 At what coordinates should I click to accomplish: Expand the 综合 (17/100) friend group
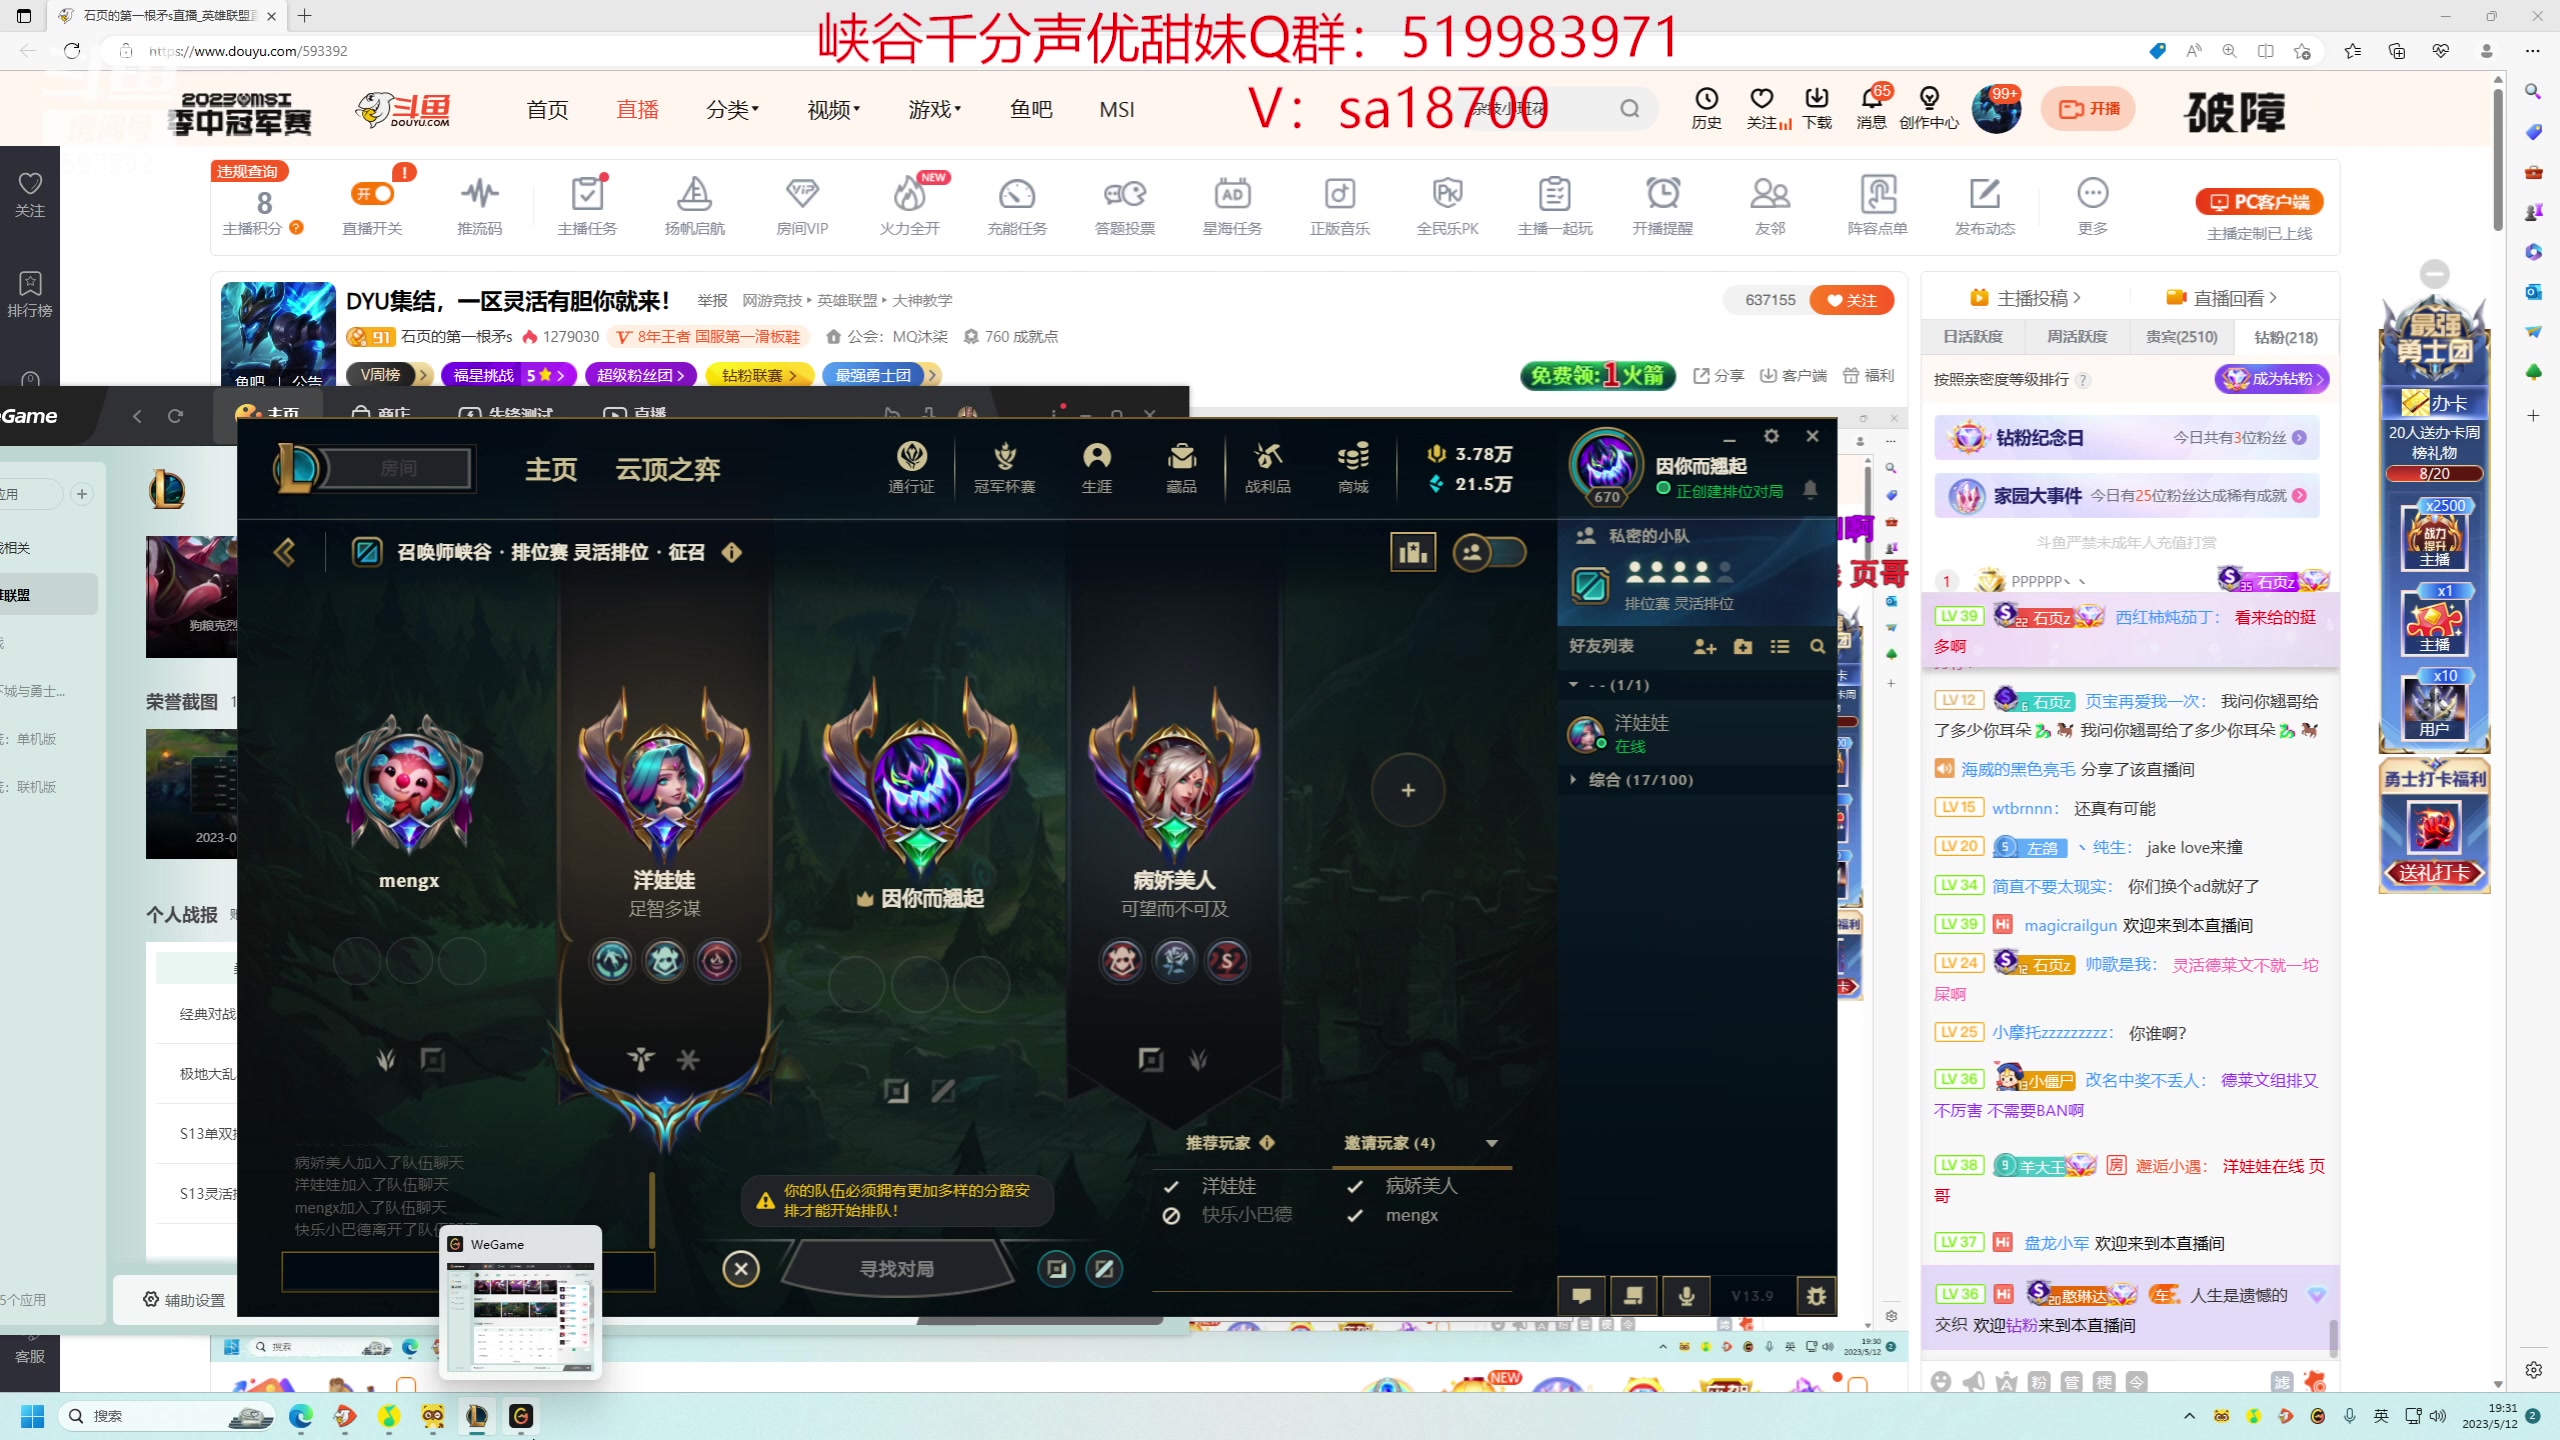[x=1640, y=780]
